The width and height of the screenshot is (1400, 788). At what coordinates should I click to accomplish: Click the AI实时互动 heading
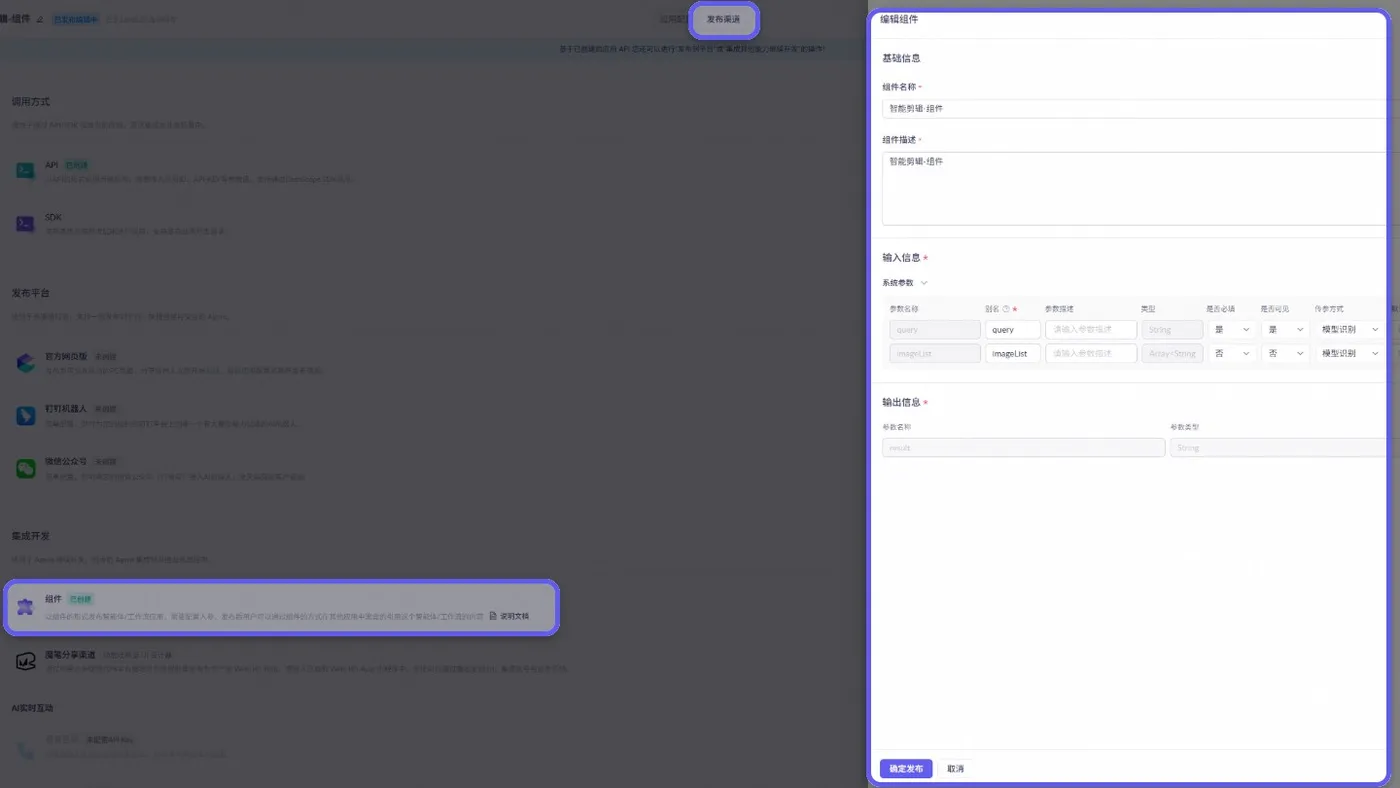(x=32, y=708)
